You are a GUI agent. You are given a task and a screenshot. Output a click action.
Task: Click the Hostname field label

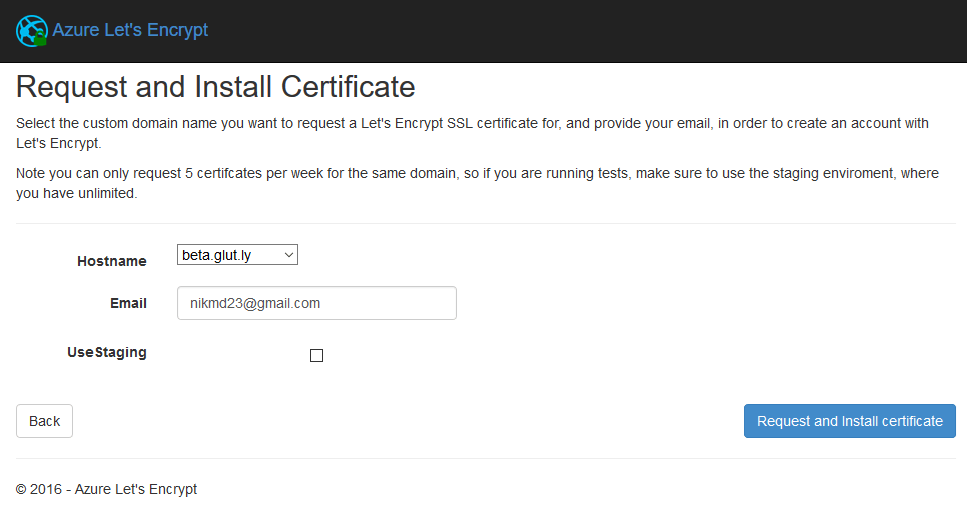(112, 261)
